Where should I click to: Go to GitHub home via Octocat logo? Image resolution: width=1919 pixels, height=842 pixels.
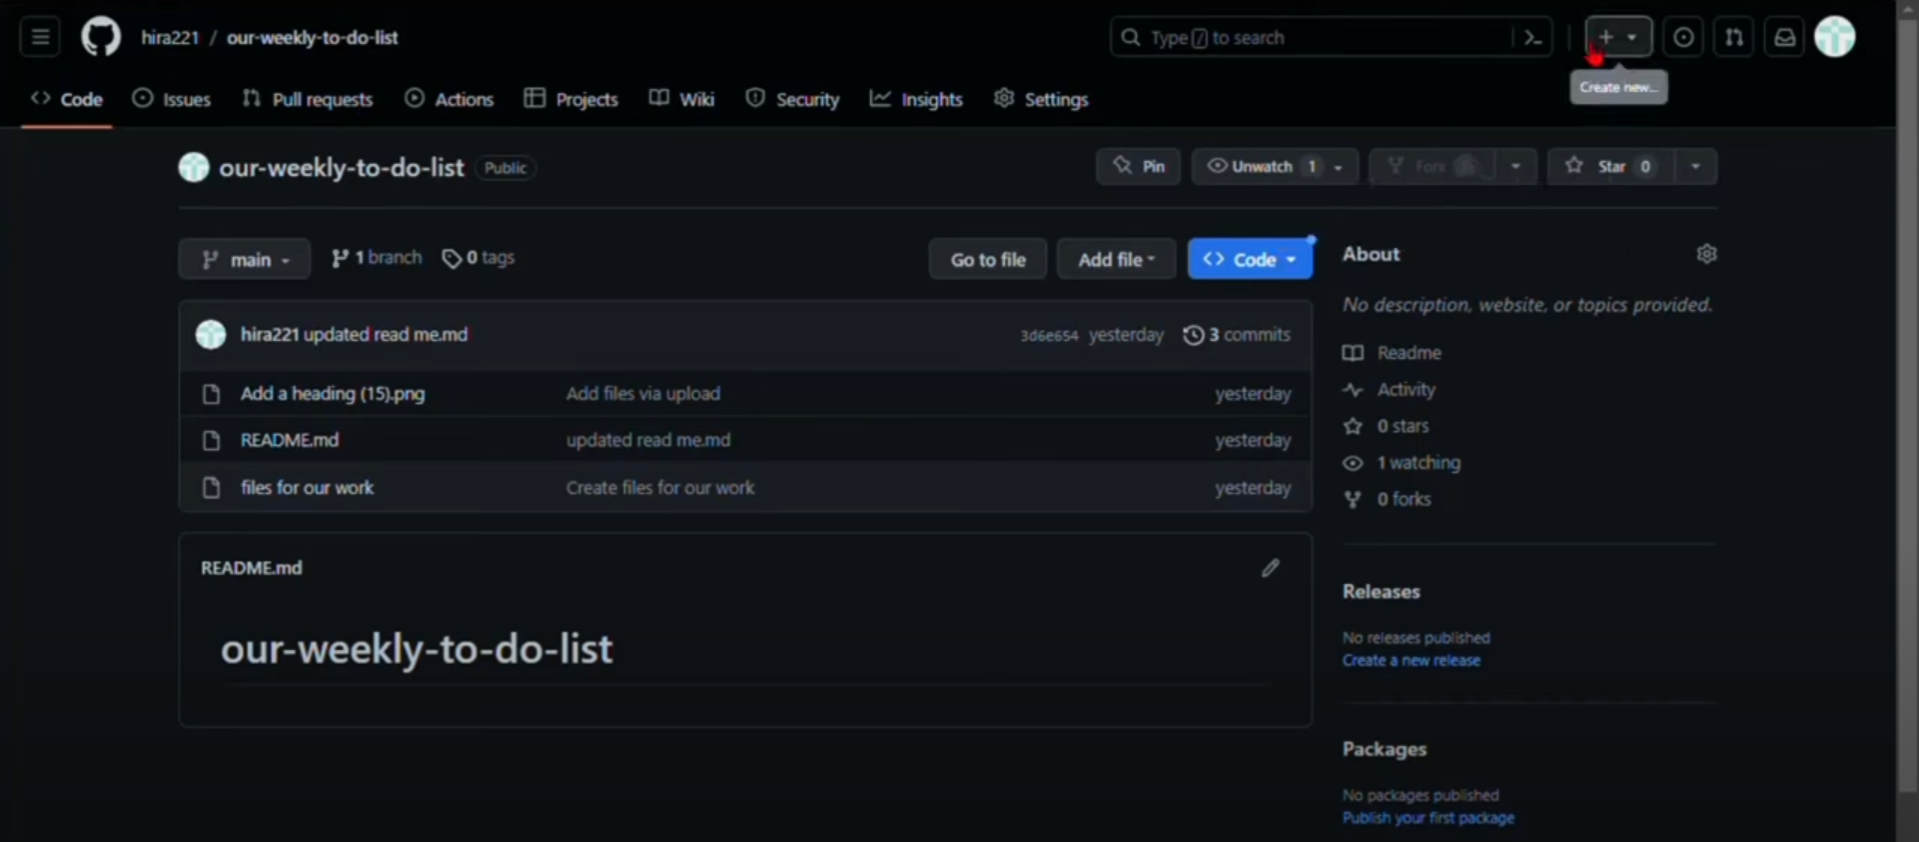point(101,38)
